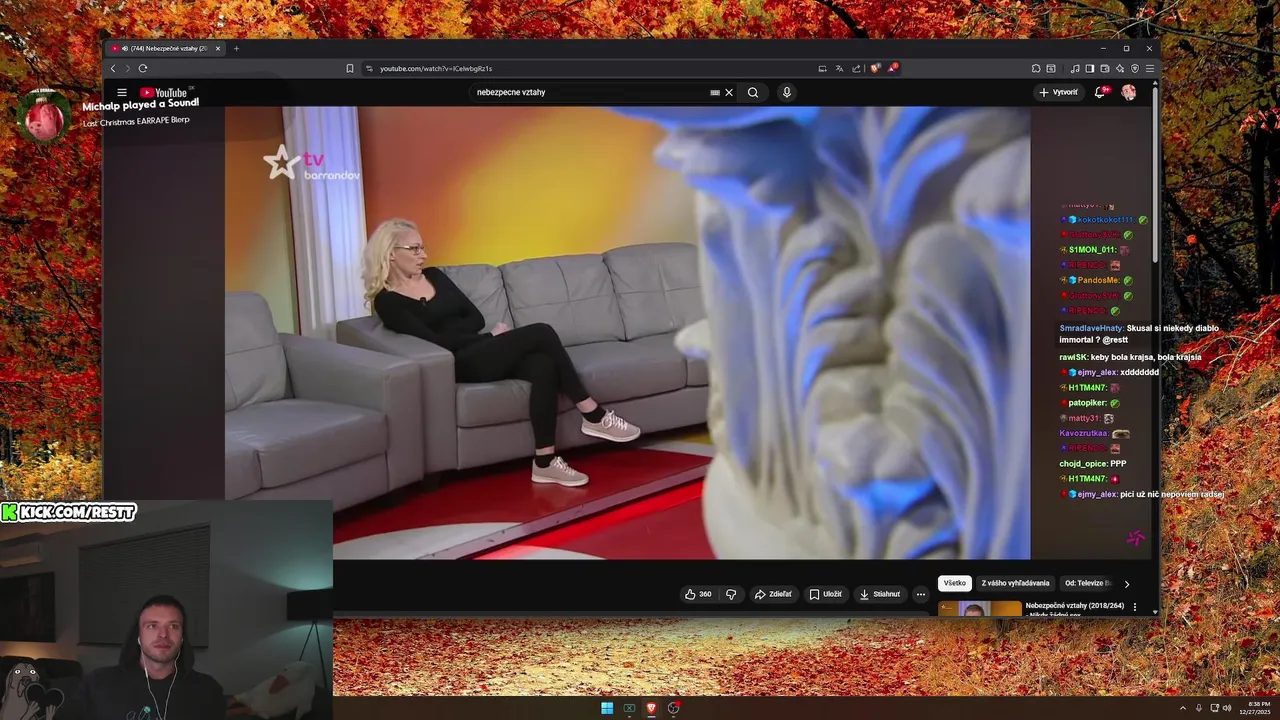Open browser extensions puzzle icon
The image size is (1280, 720).
click(x=1036, y=68)
